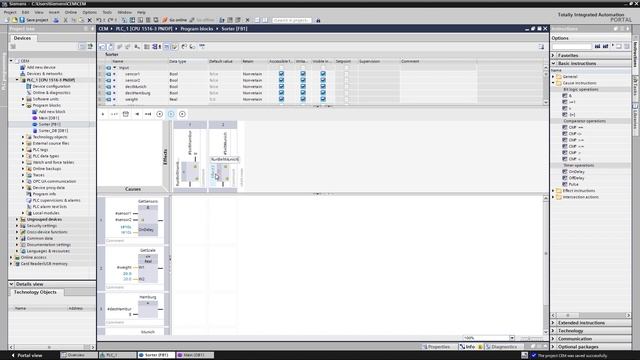This screenshot has height=360, width=640.
Task: Expand the Effect instructions folder
Action: click(x=554, y=191)
